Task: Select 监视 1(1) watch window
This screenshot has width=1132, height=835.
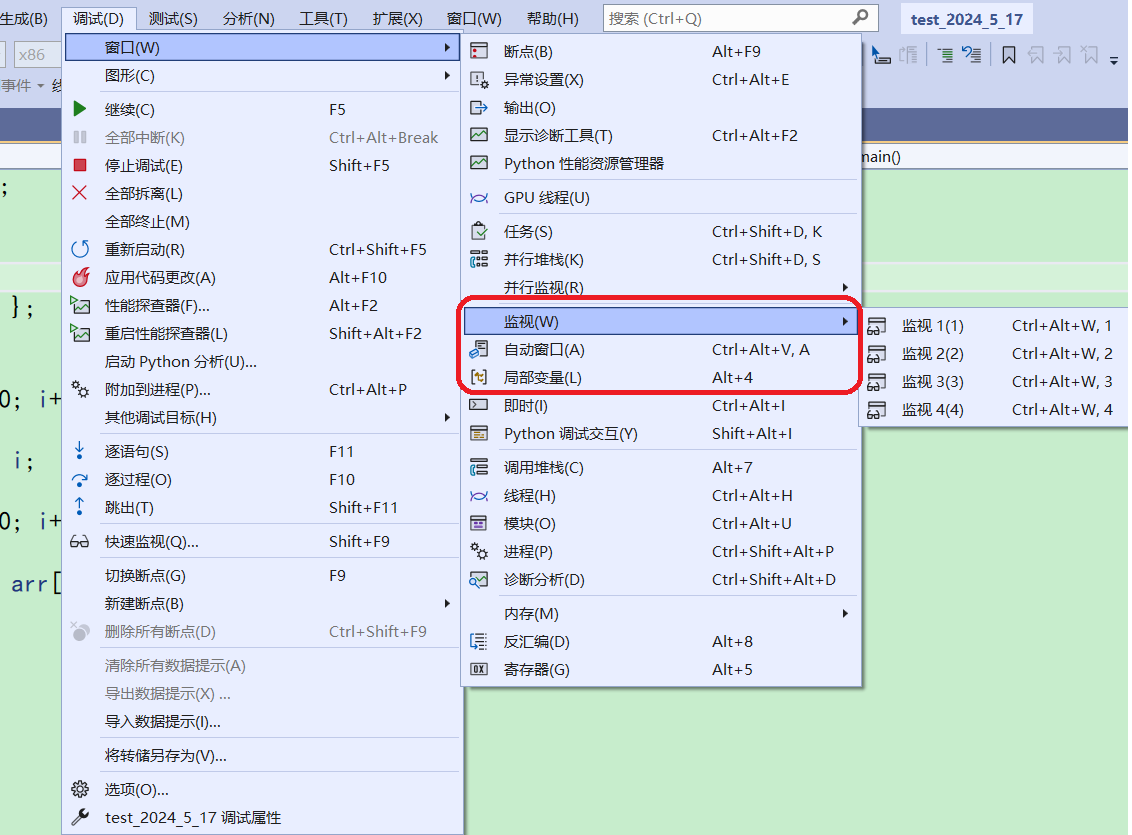Action: pos(994,325)
